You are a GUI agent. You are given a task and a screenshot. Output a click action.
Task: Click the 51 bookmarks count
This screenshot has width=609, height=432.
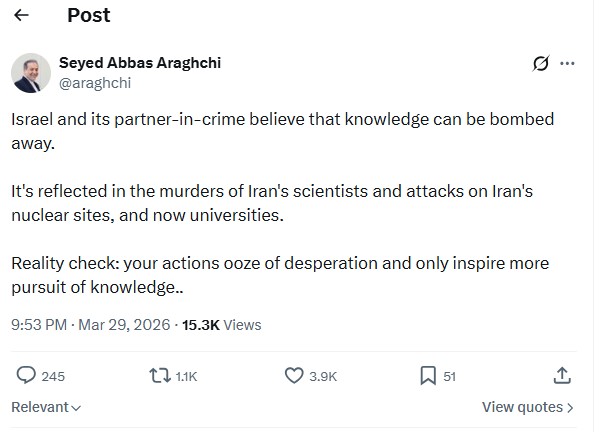450,377
